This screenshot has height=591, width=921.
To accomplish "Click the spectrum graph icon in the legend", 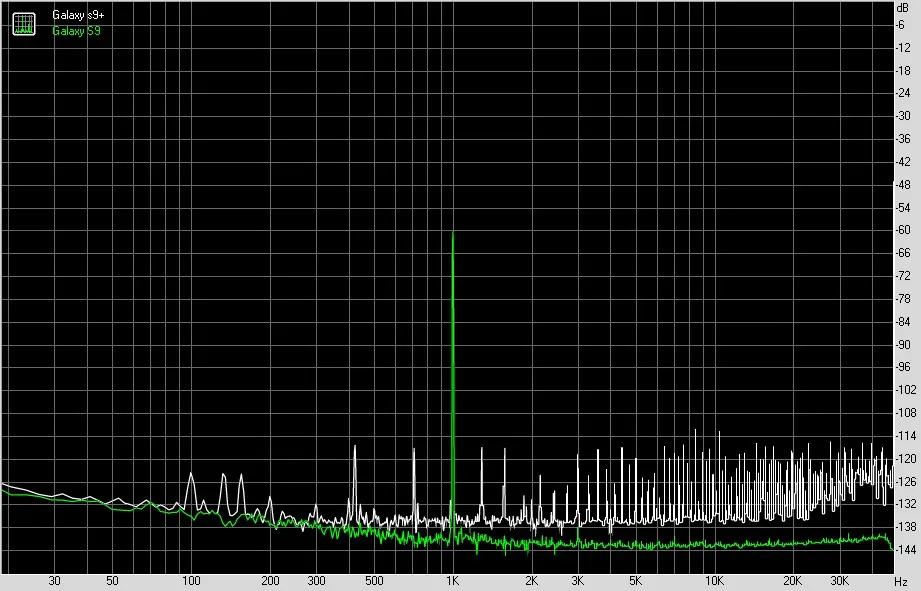I will [x=24, y=23].
